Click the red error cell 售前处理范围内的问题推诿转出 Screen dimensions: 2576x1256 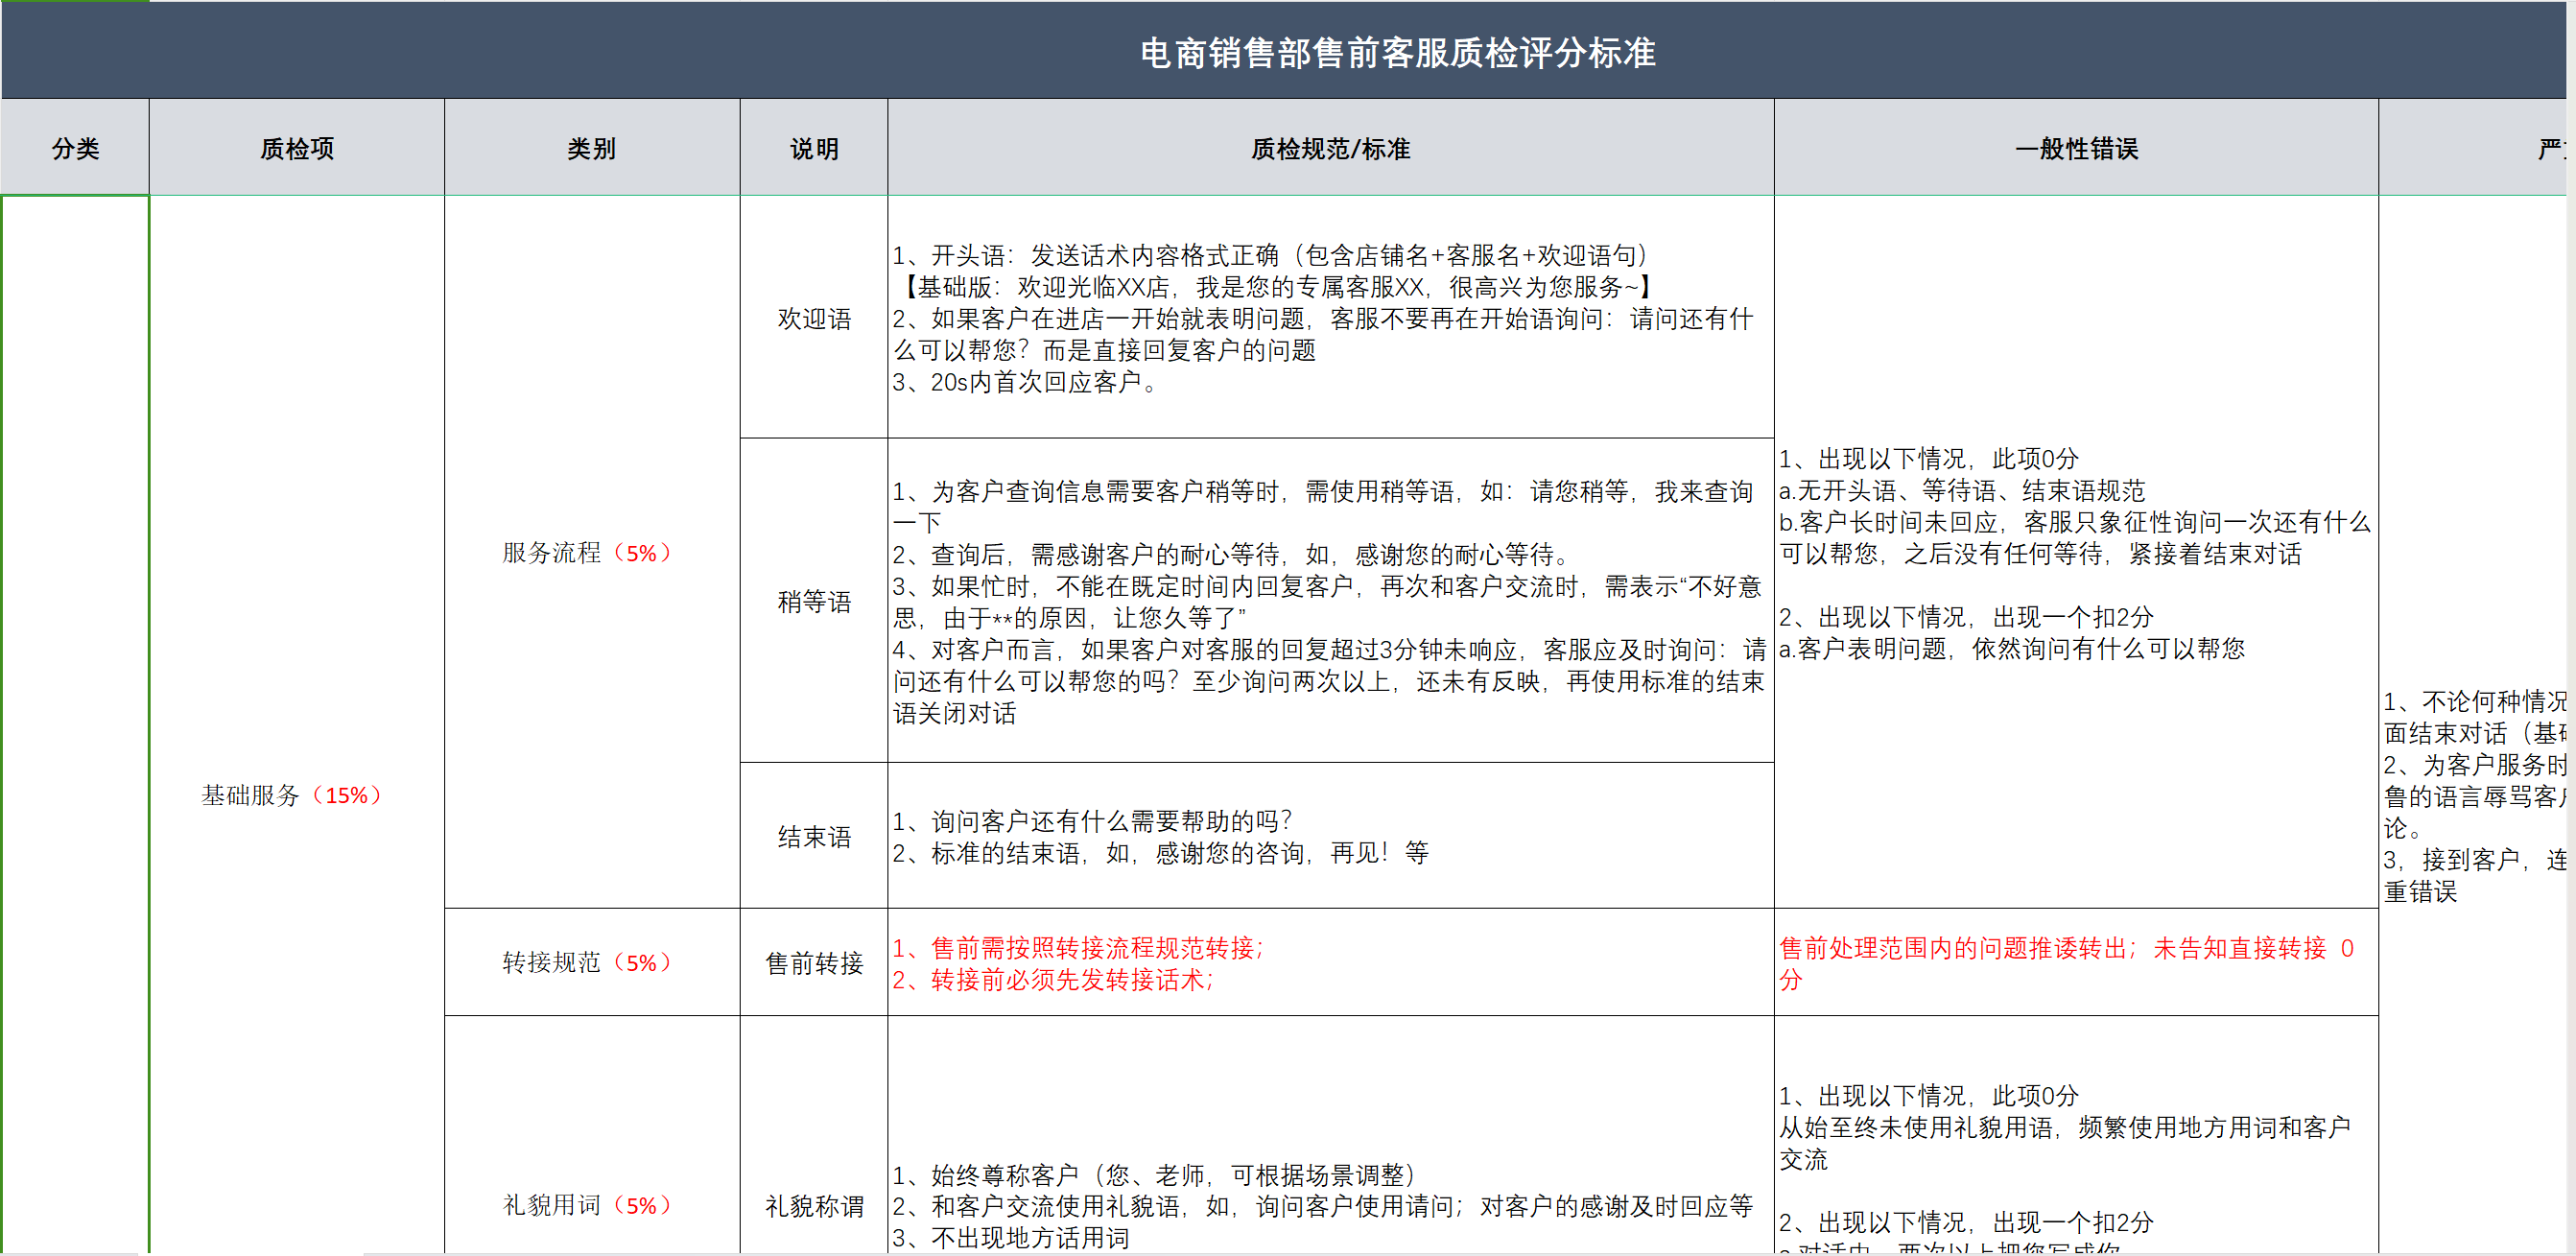click(x=2076, y=962)
